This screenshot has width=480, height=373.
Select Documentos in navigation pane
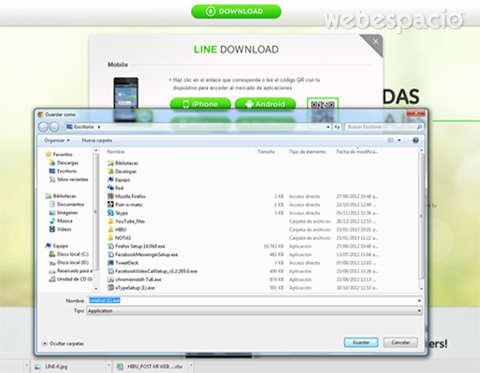[x=67, y=204]
